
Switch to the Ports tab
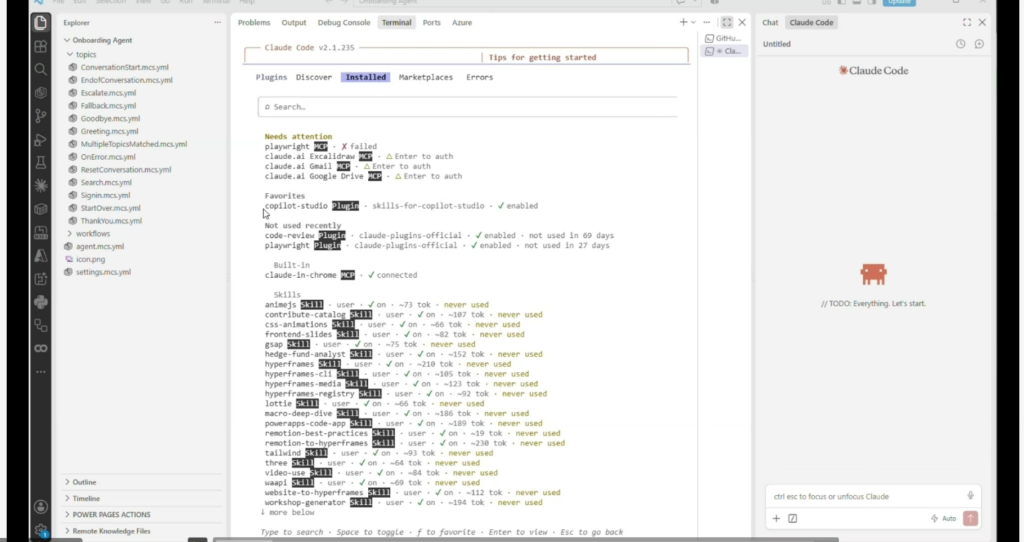tap(432, 22)
